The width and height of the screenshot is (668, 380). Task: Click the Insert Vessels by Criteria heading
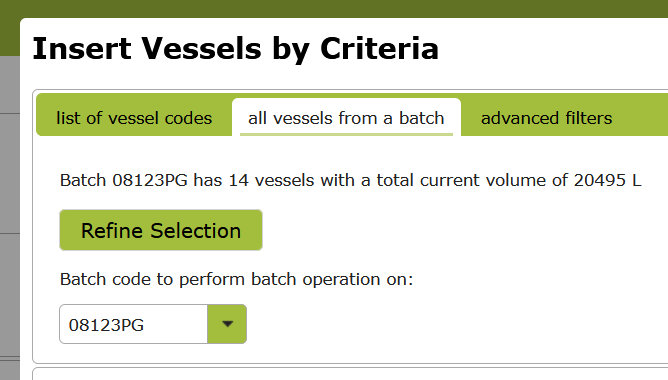pos(236,49)
